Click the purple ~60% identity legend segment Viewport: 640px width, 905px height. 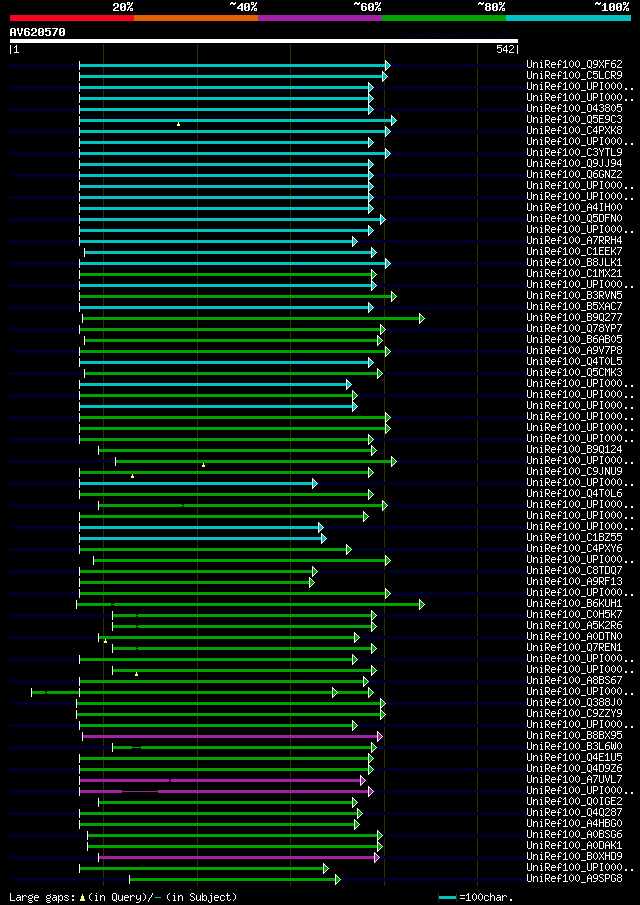[320, 18]
